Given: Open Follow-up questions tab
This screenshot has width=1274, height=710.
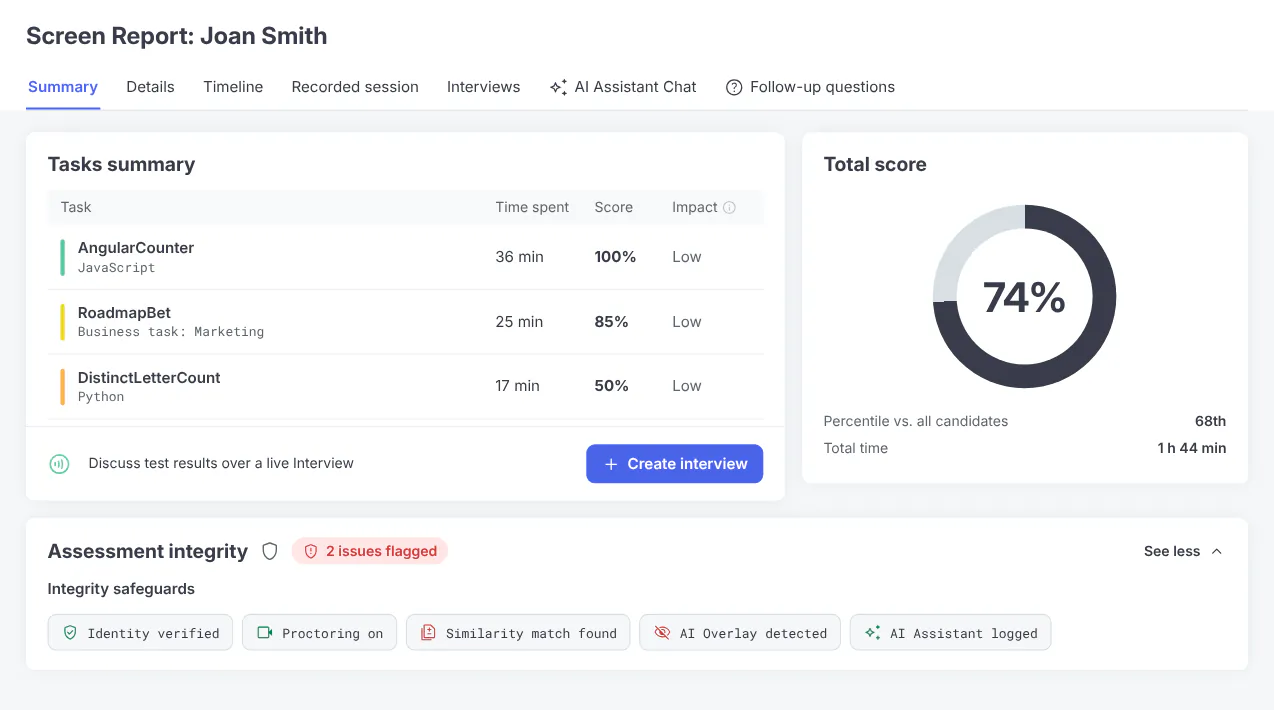Looking at the screenshot, I should (x=810, y=87).
